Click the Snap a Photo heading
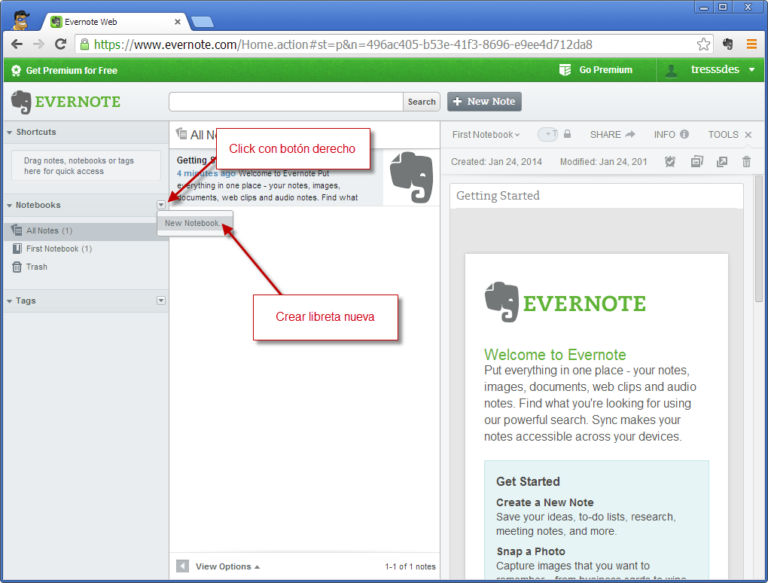This screenshot has height=583, width=768. tap(530, 552)
